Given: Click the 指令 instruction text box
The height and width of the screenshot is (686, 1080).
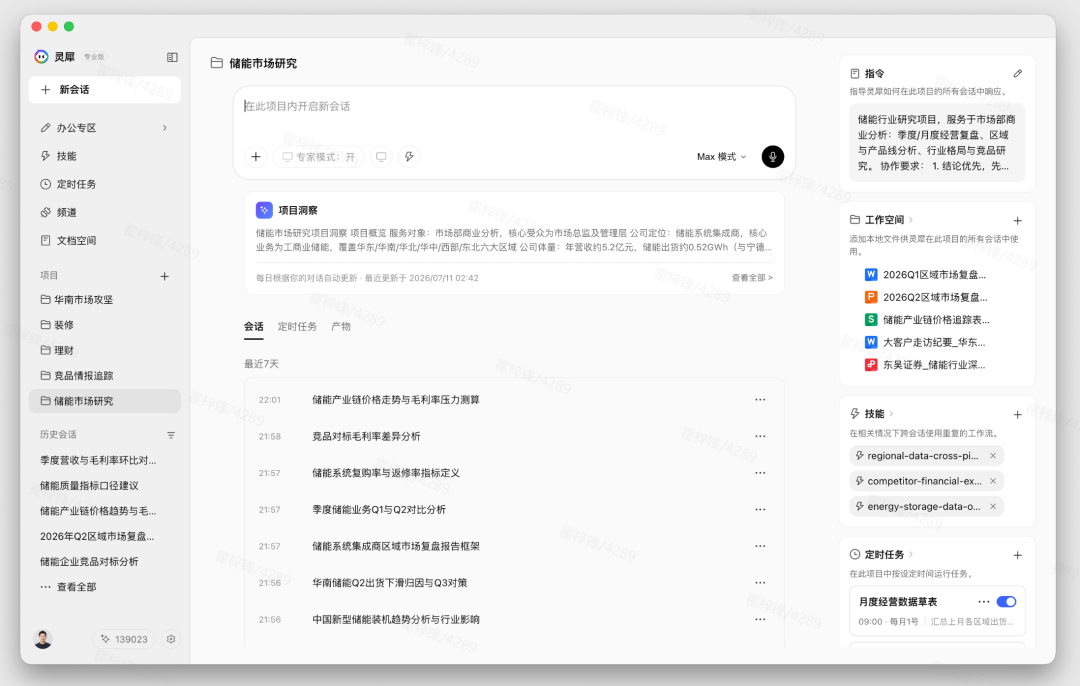Looking at the screenshot, I should pyautogui.click(x=937, y=143).
